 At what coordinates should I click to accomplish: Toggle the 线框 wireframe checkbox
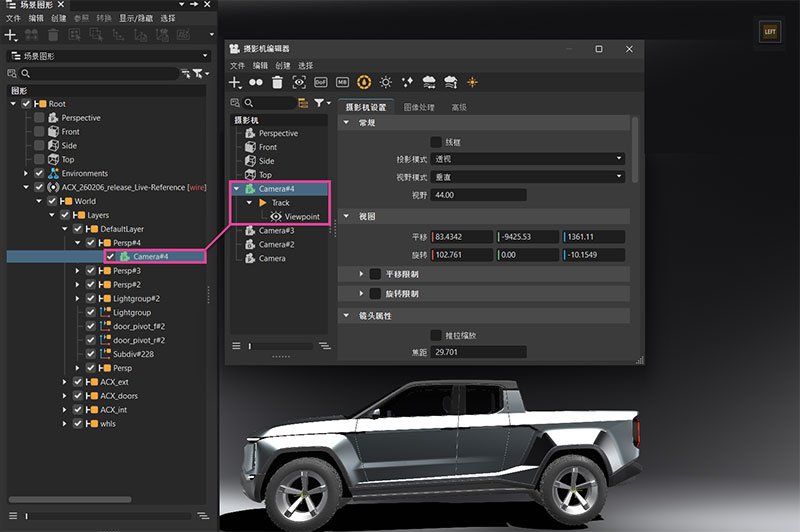click(x=436, y=142)
